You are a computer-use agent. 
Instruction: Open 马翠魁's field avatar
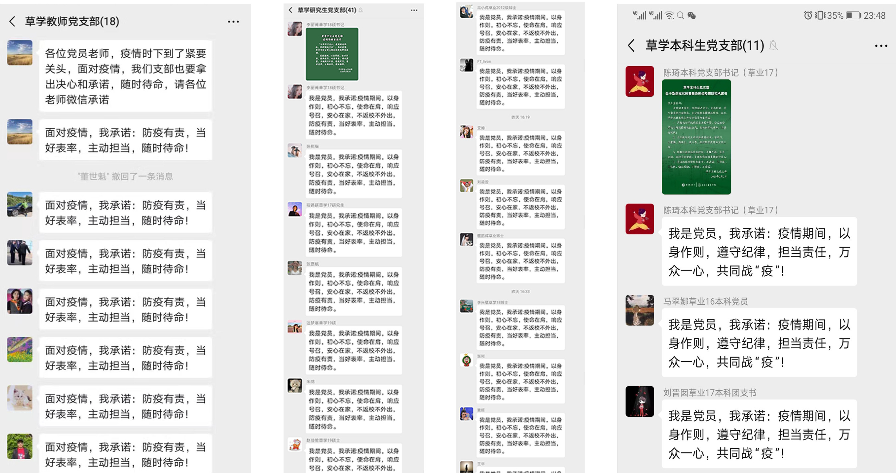click(x=640, y=310)
